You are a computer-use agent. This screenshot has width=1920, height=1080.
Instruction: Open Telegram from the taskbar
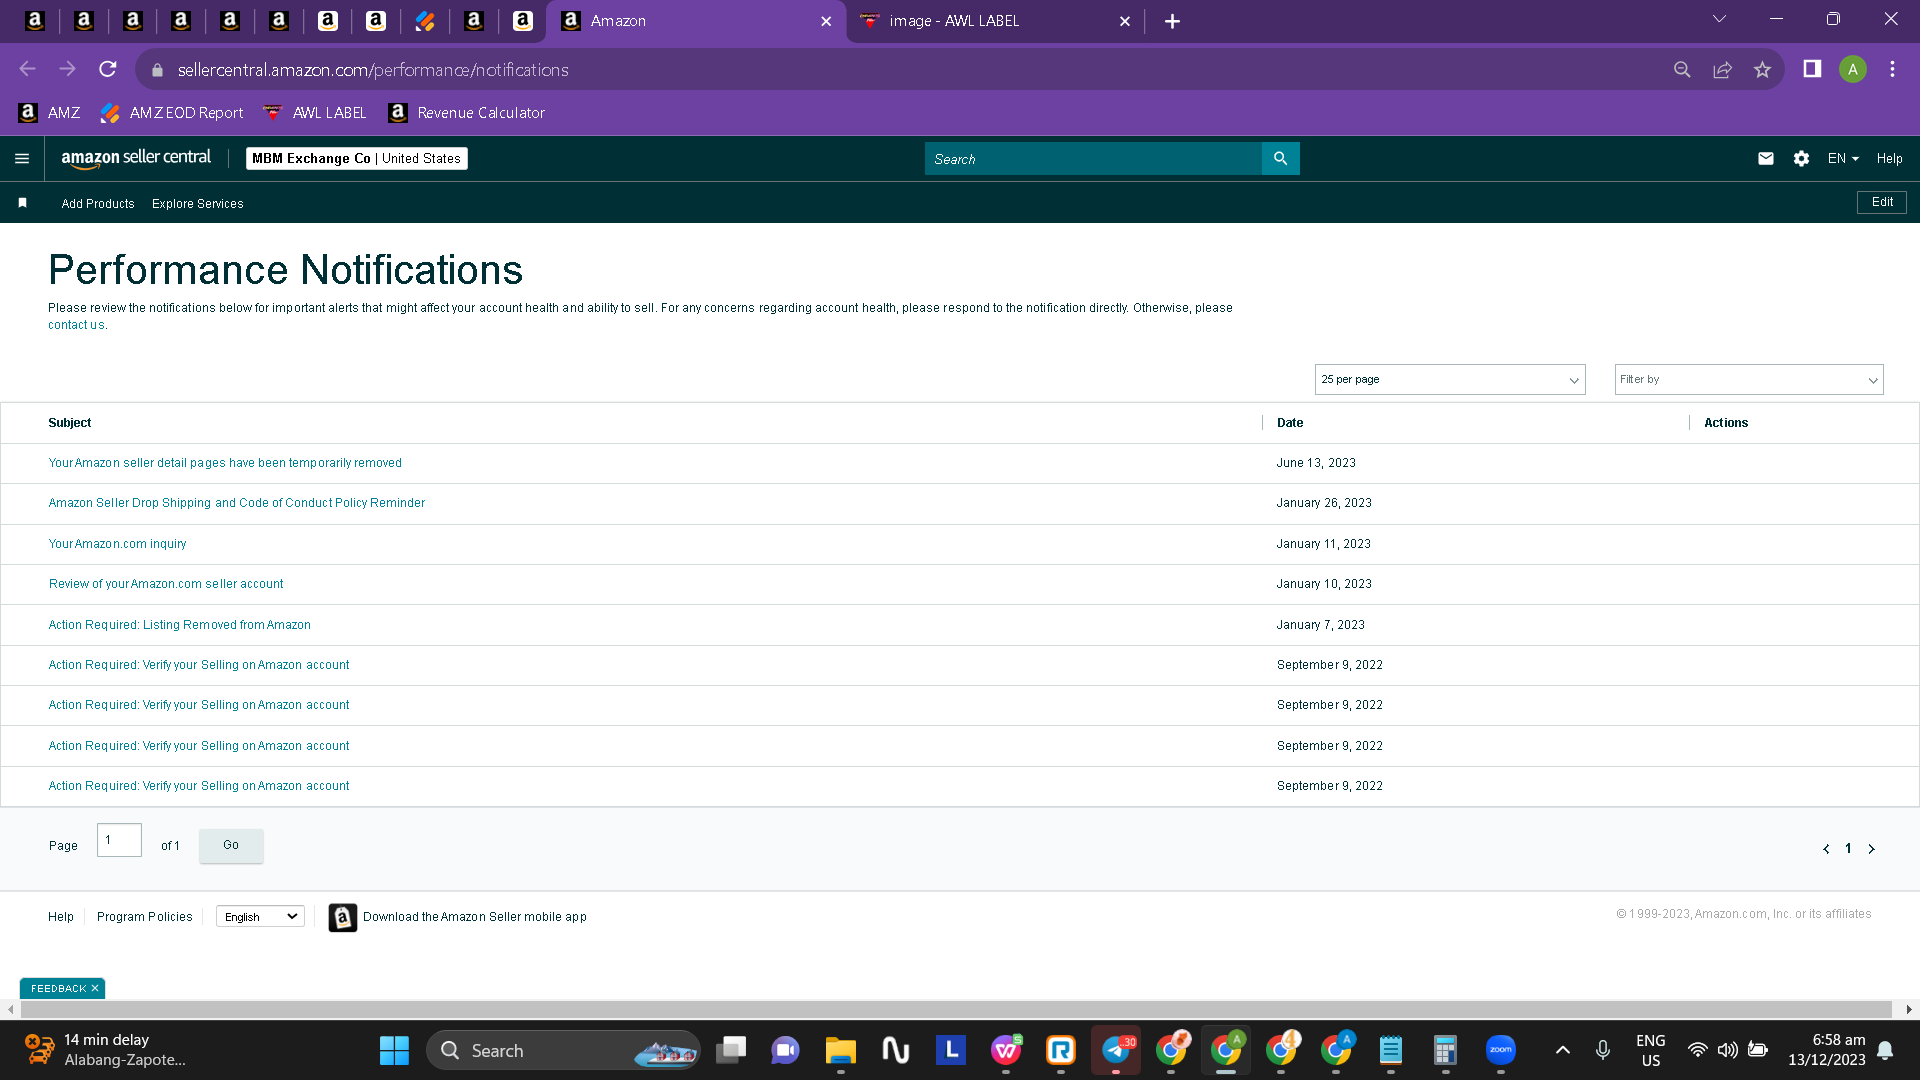point(1116,1050)
